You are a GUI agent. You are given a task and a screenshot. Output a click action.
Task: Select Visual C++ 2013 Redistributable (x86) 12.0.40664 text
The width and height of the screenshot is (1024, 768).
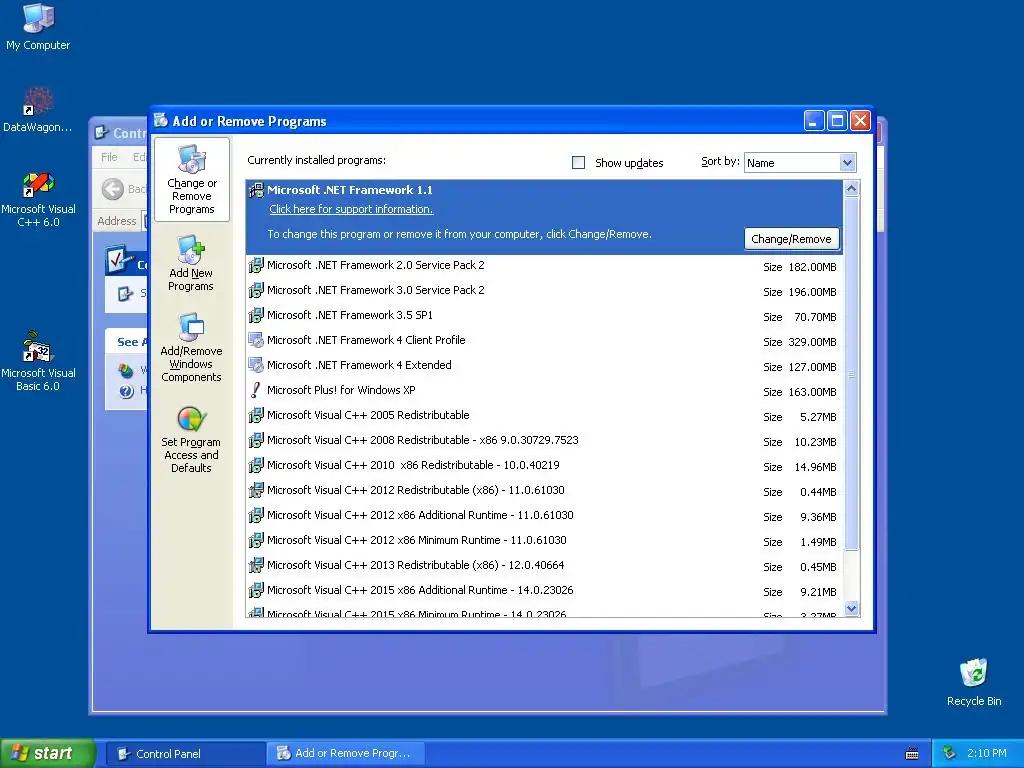click(416, 565)
